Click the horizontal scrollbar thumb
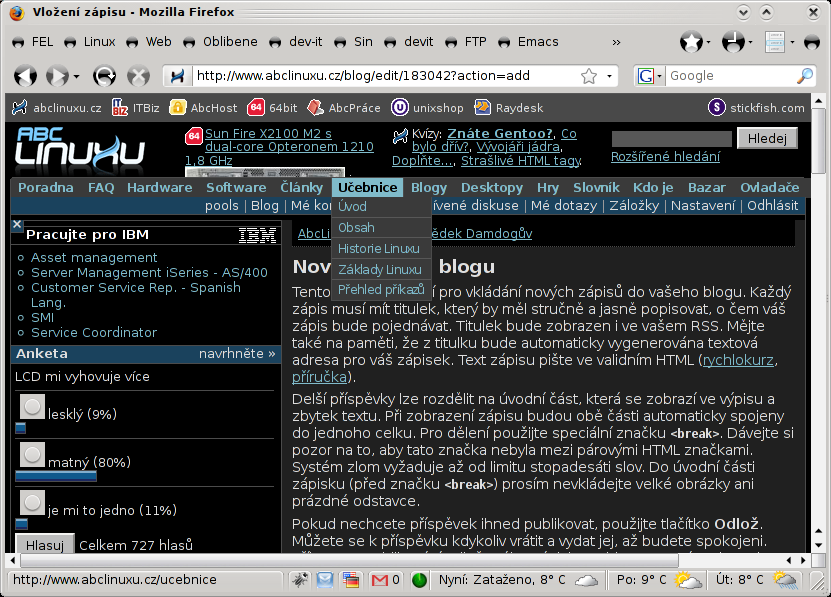 coord(349,560)
